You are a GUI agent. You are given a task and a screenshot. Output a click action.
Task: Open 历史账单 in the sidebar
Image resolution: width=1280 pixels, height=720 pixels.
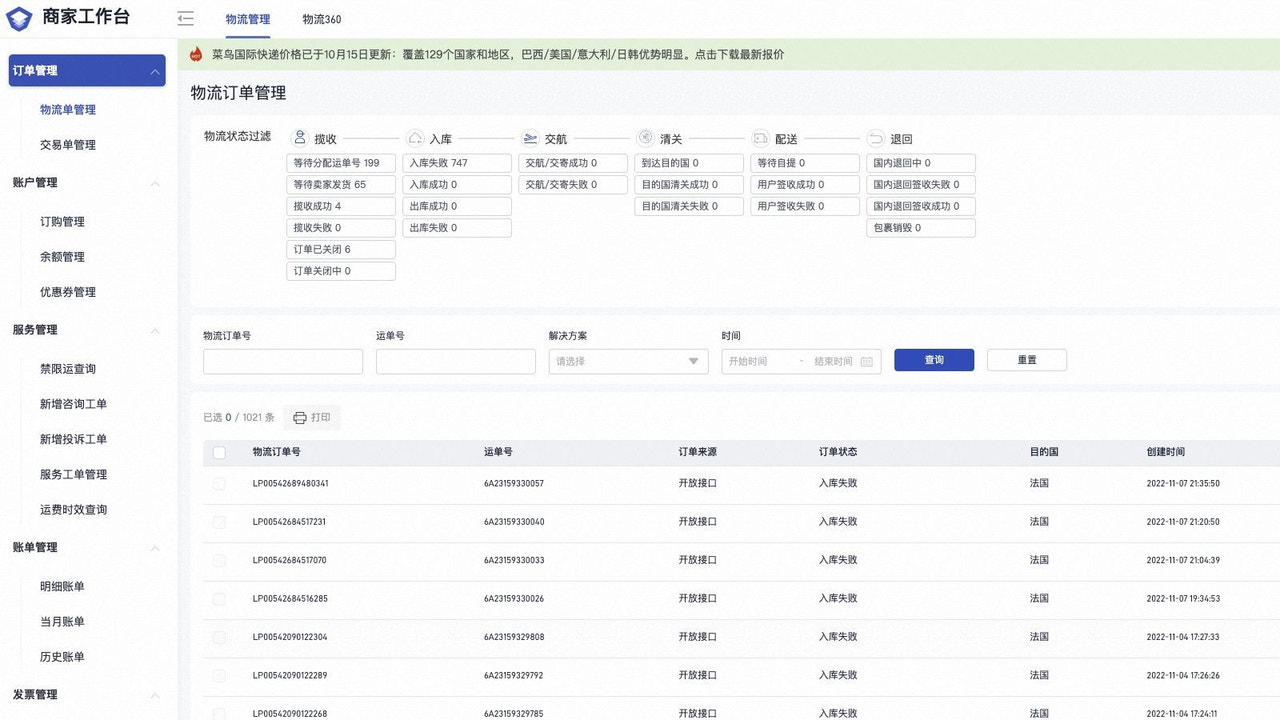click(62, 657)
